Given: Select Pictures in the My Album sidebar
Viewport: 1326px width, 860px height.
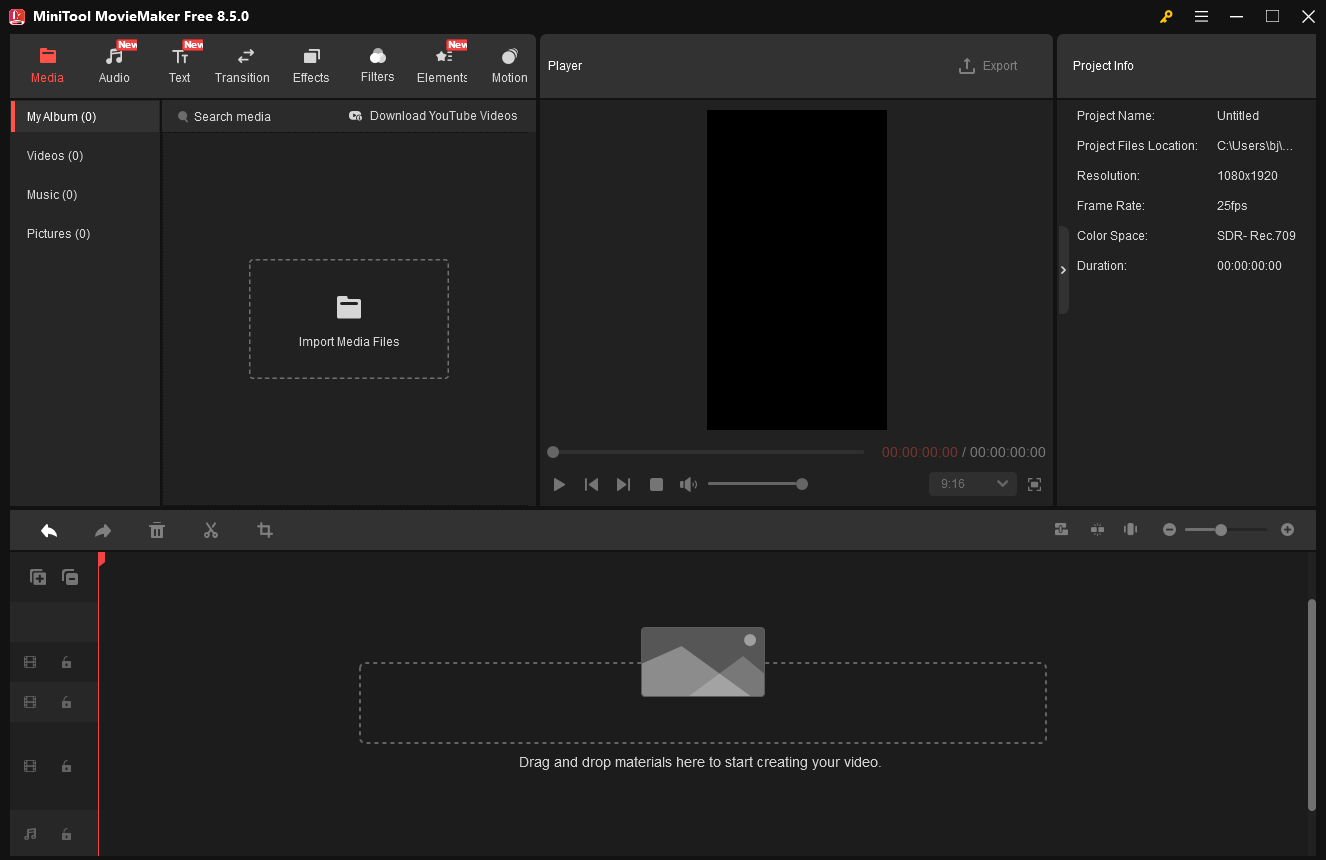Looking at the screenshot, I should (58, 233).
